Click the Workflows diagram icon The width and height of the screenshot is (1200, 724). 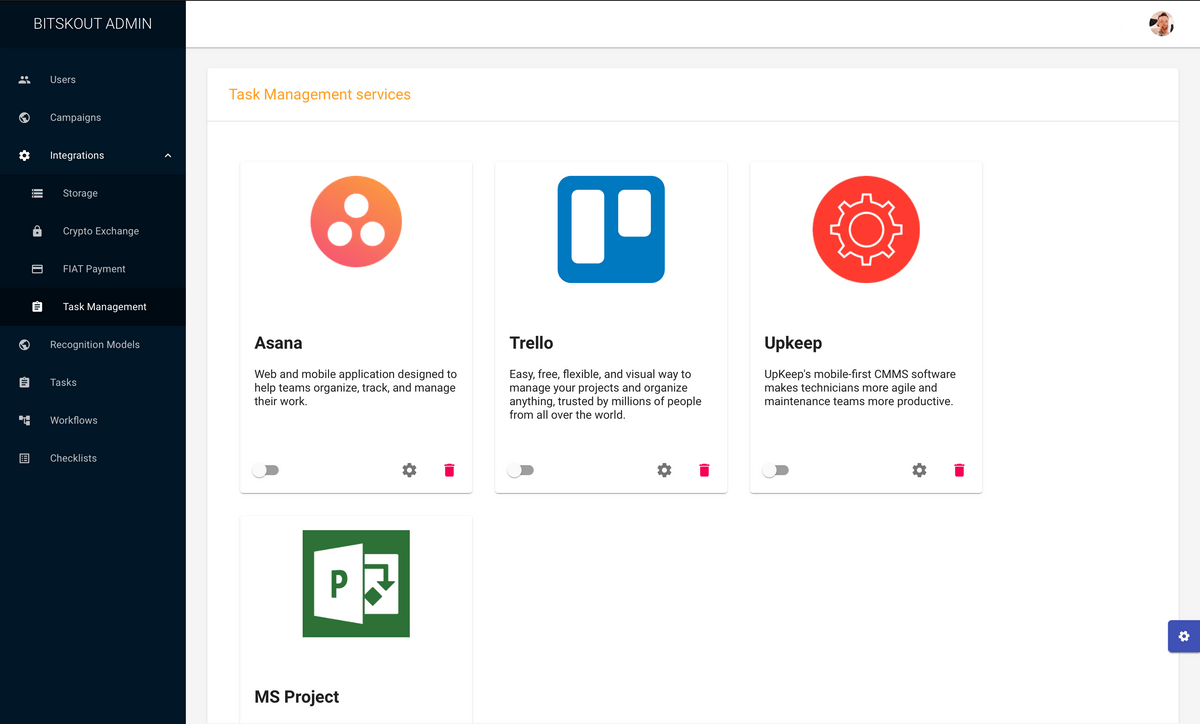(25, 421)
